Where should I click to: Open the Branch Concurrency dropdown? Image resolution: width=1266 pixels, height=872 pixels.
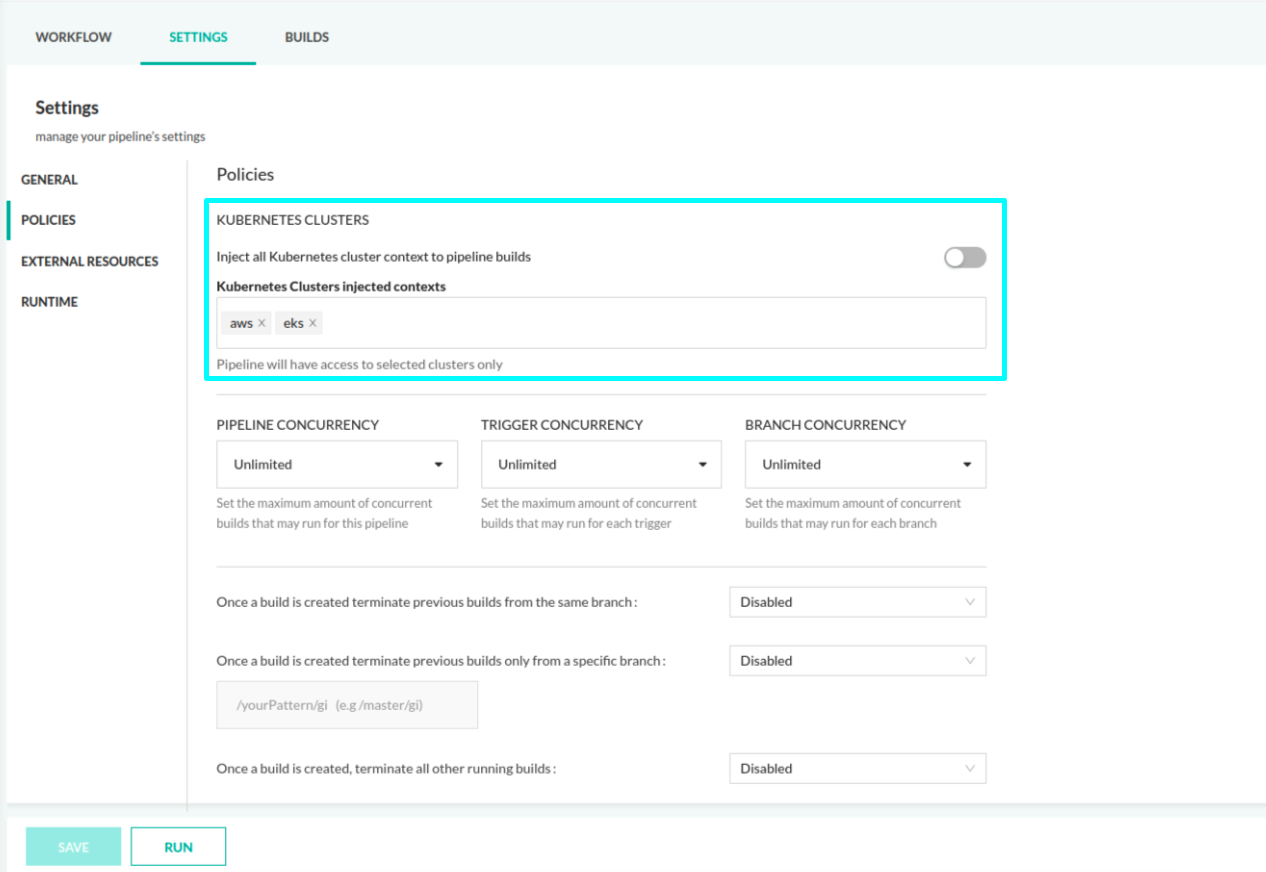865,465
